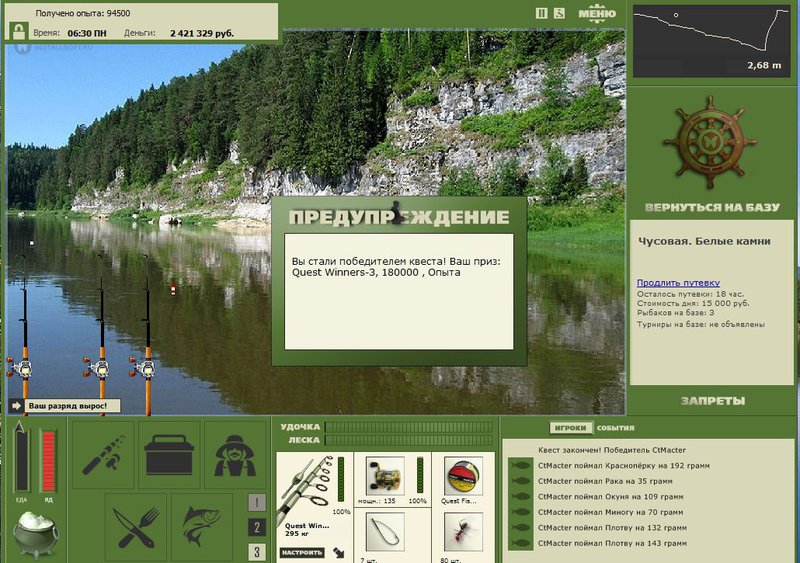Open the ЗАПРЕТЫ section
This screenshot has height=563, width=800.
713,401
